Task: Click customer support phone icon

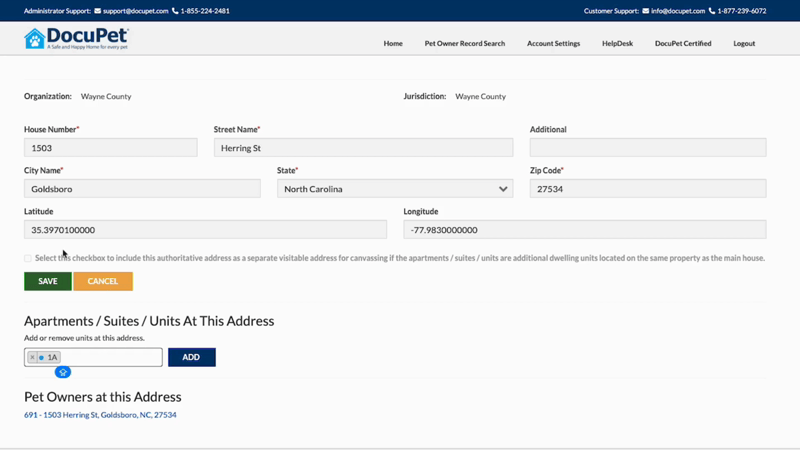Action: (x=712, y=11)
